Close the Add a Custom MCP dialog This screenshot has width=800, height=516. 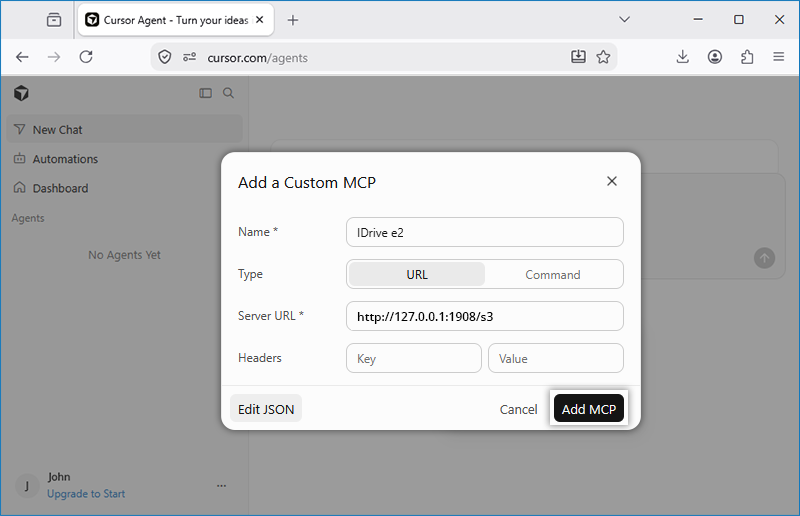coord(612,181)
